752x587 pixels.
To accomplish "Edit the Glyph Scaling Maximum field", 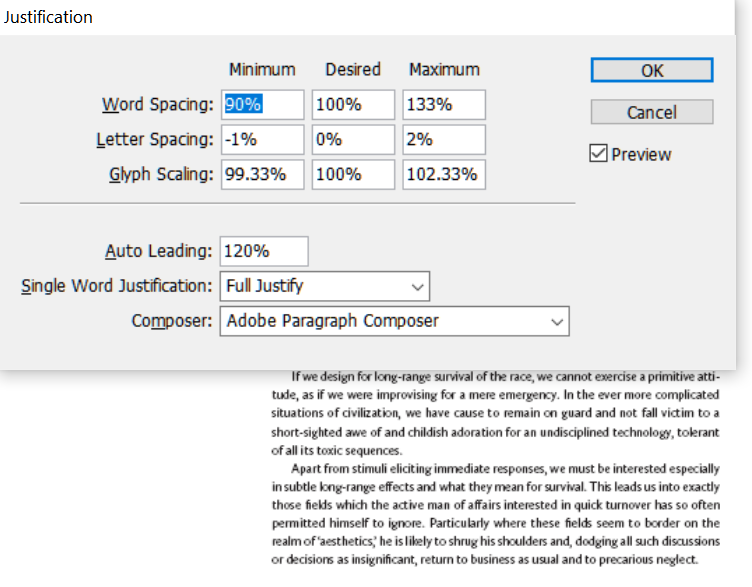I will coord(444,175).
